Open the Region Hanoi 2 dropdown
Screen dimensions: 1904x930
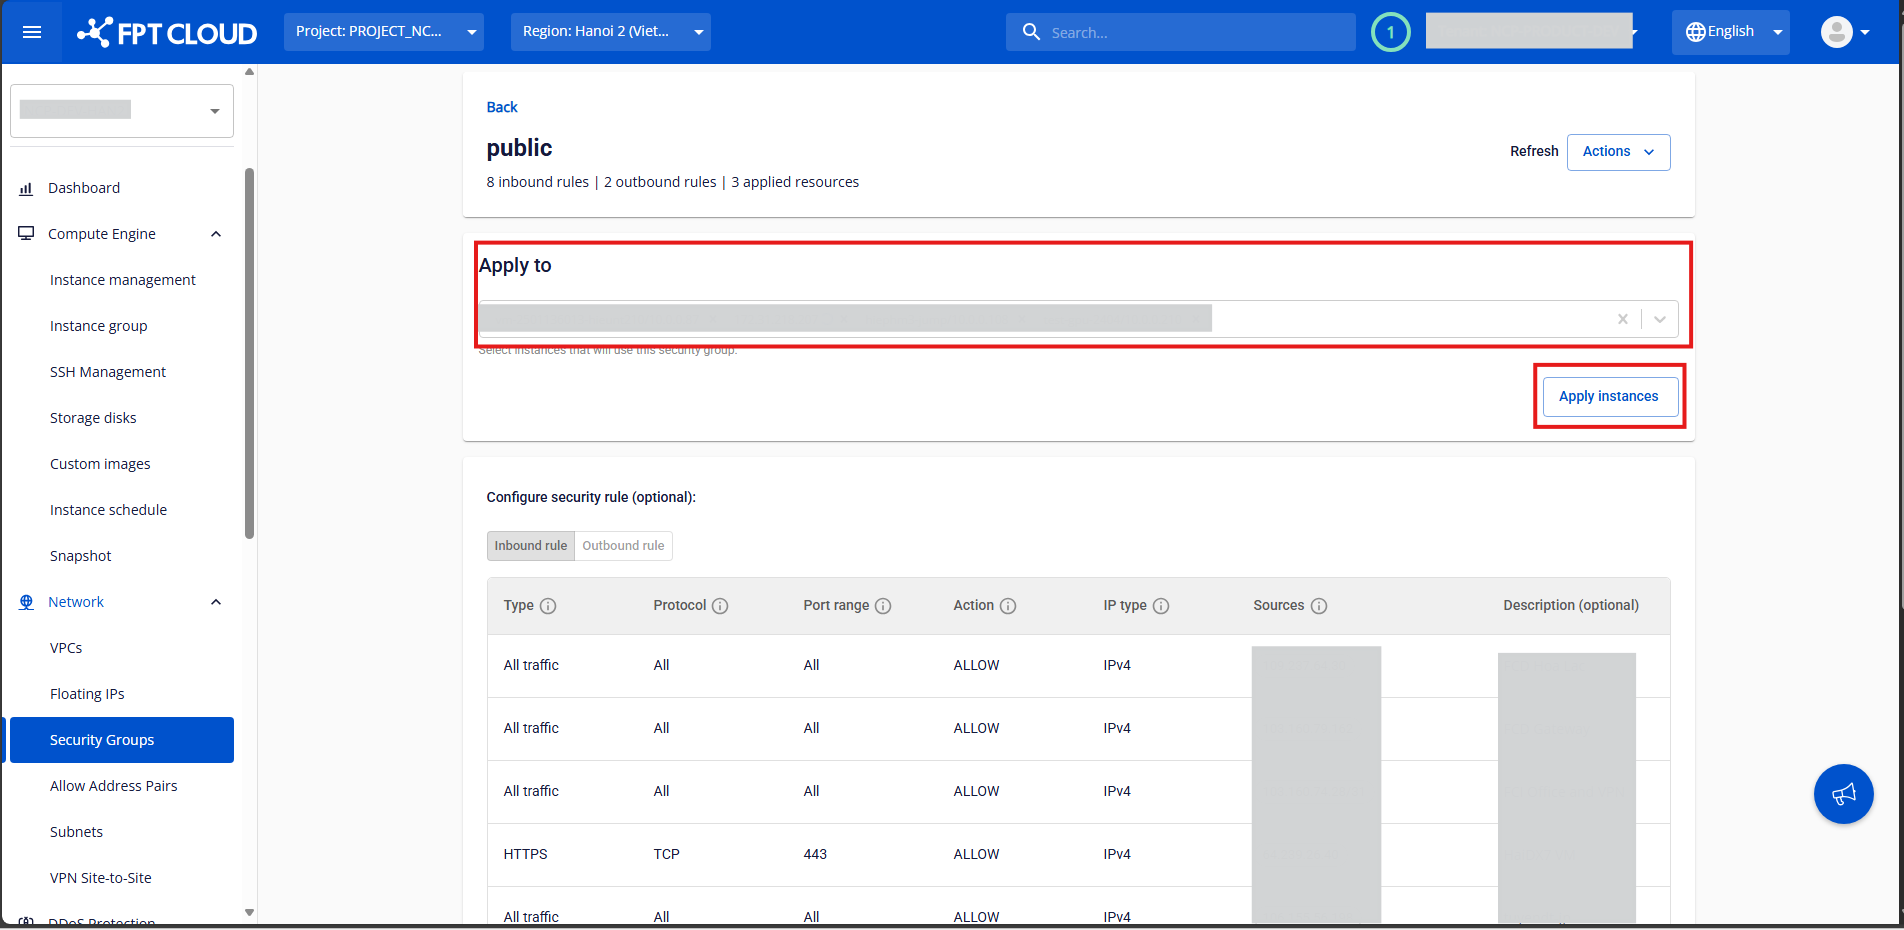click(x=610, y=32)
